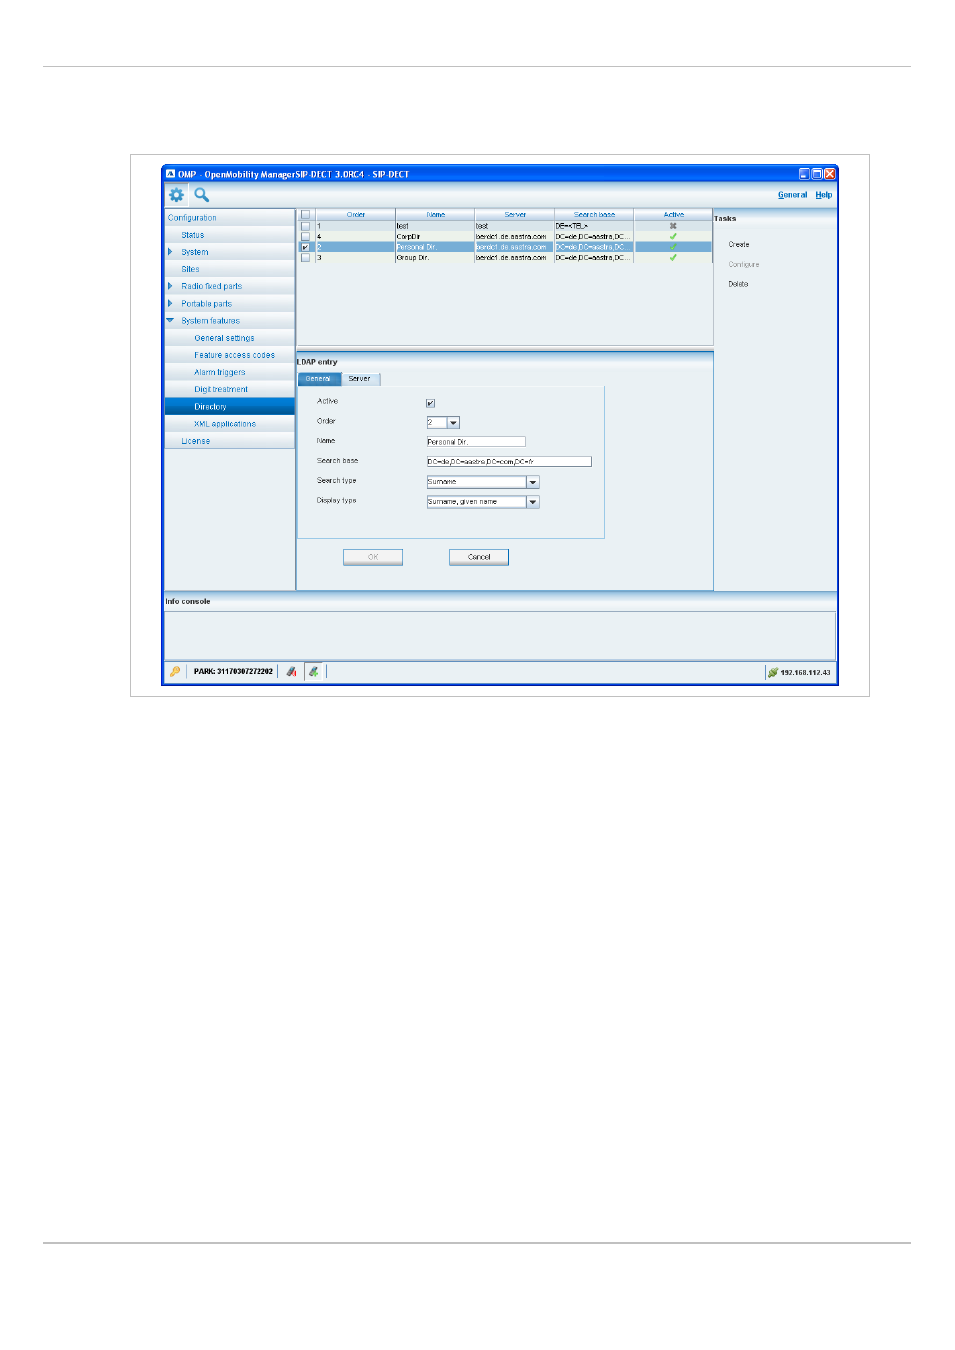Expand the Radio fixed parts node arrow

point(170,286)
